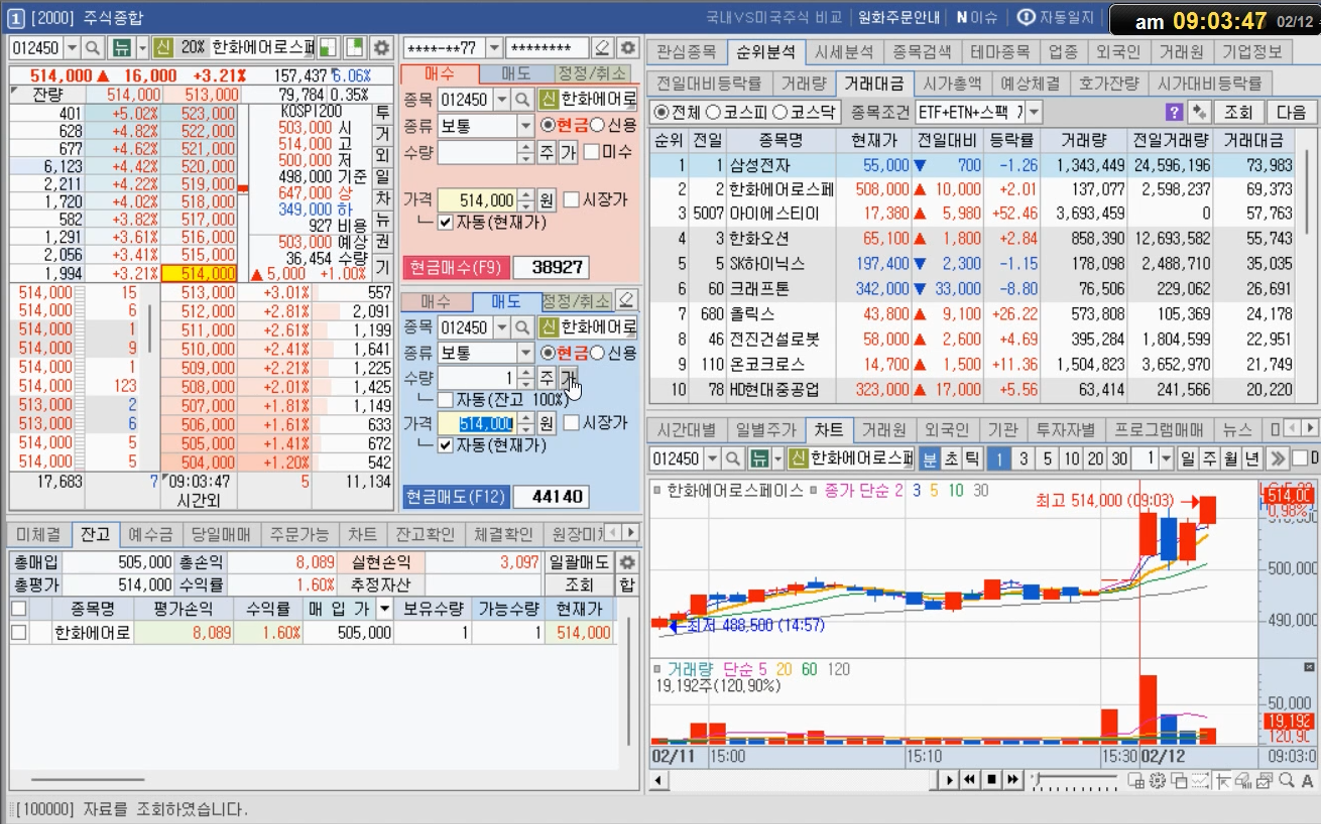The height and width of the screenshot is (824, 1321).
Task: Open the 예수금 tab in bottom panel
Action: click(x=151, y=534)
